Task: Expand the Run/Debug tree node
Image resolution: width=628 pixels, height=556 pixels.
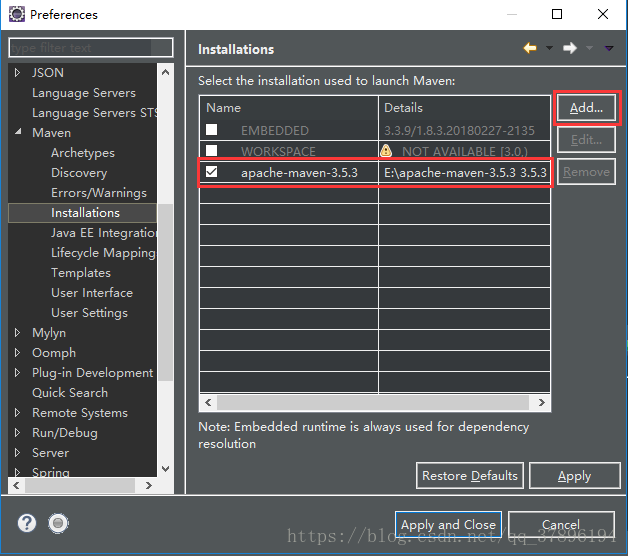Action: click(x=18, y=433)
